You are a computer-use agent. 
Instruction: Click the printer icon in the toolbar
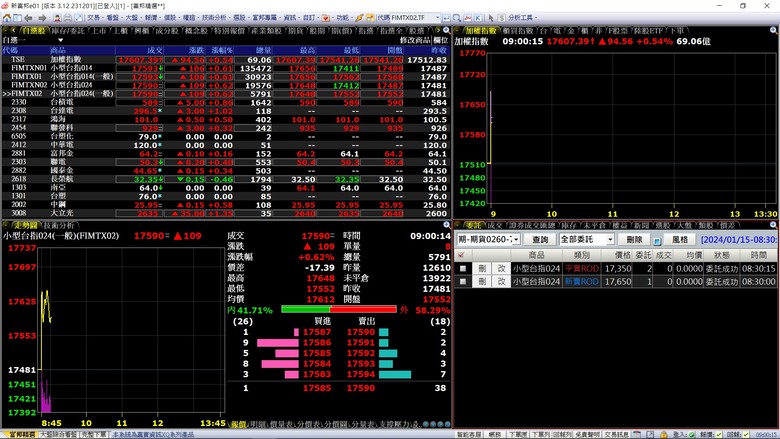click(68, 18)
